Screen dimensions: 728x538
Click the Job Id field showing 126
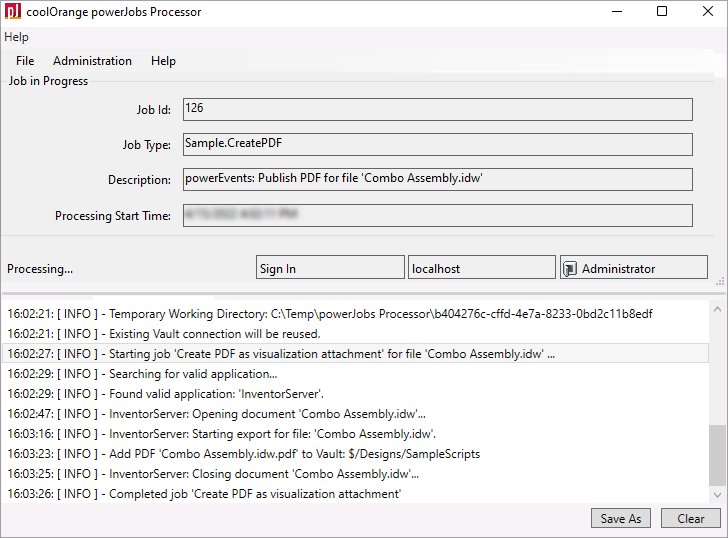point(438,109)
